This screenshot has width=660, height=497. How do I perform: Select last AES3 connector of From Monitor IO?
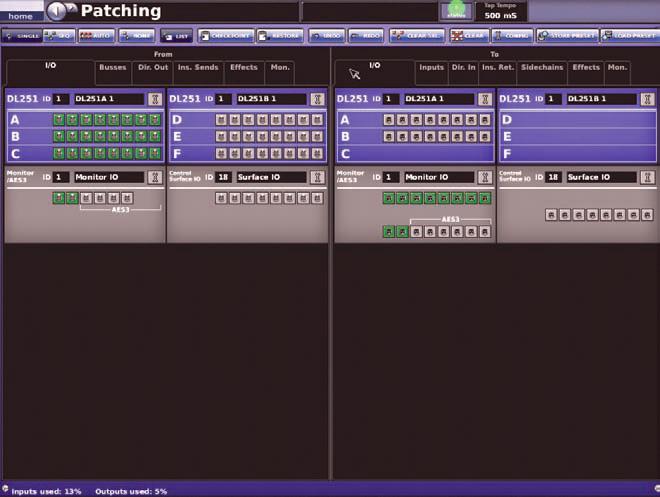pyautogui.click(x=127, y=198)
